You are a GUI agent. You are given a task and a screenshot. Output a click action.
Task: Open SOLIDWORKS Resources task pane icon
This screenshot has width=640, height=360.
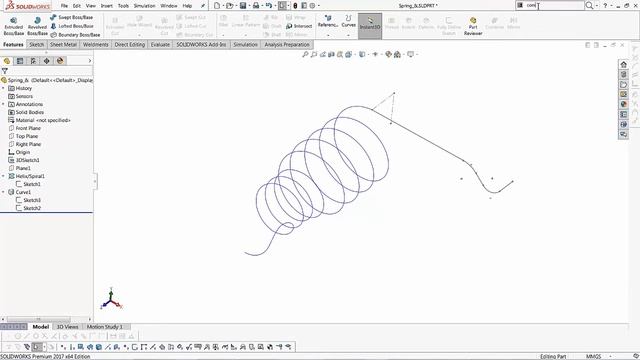(623, 64)
